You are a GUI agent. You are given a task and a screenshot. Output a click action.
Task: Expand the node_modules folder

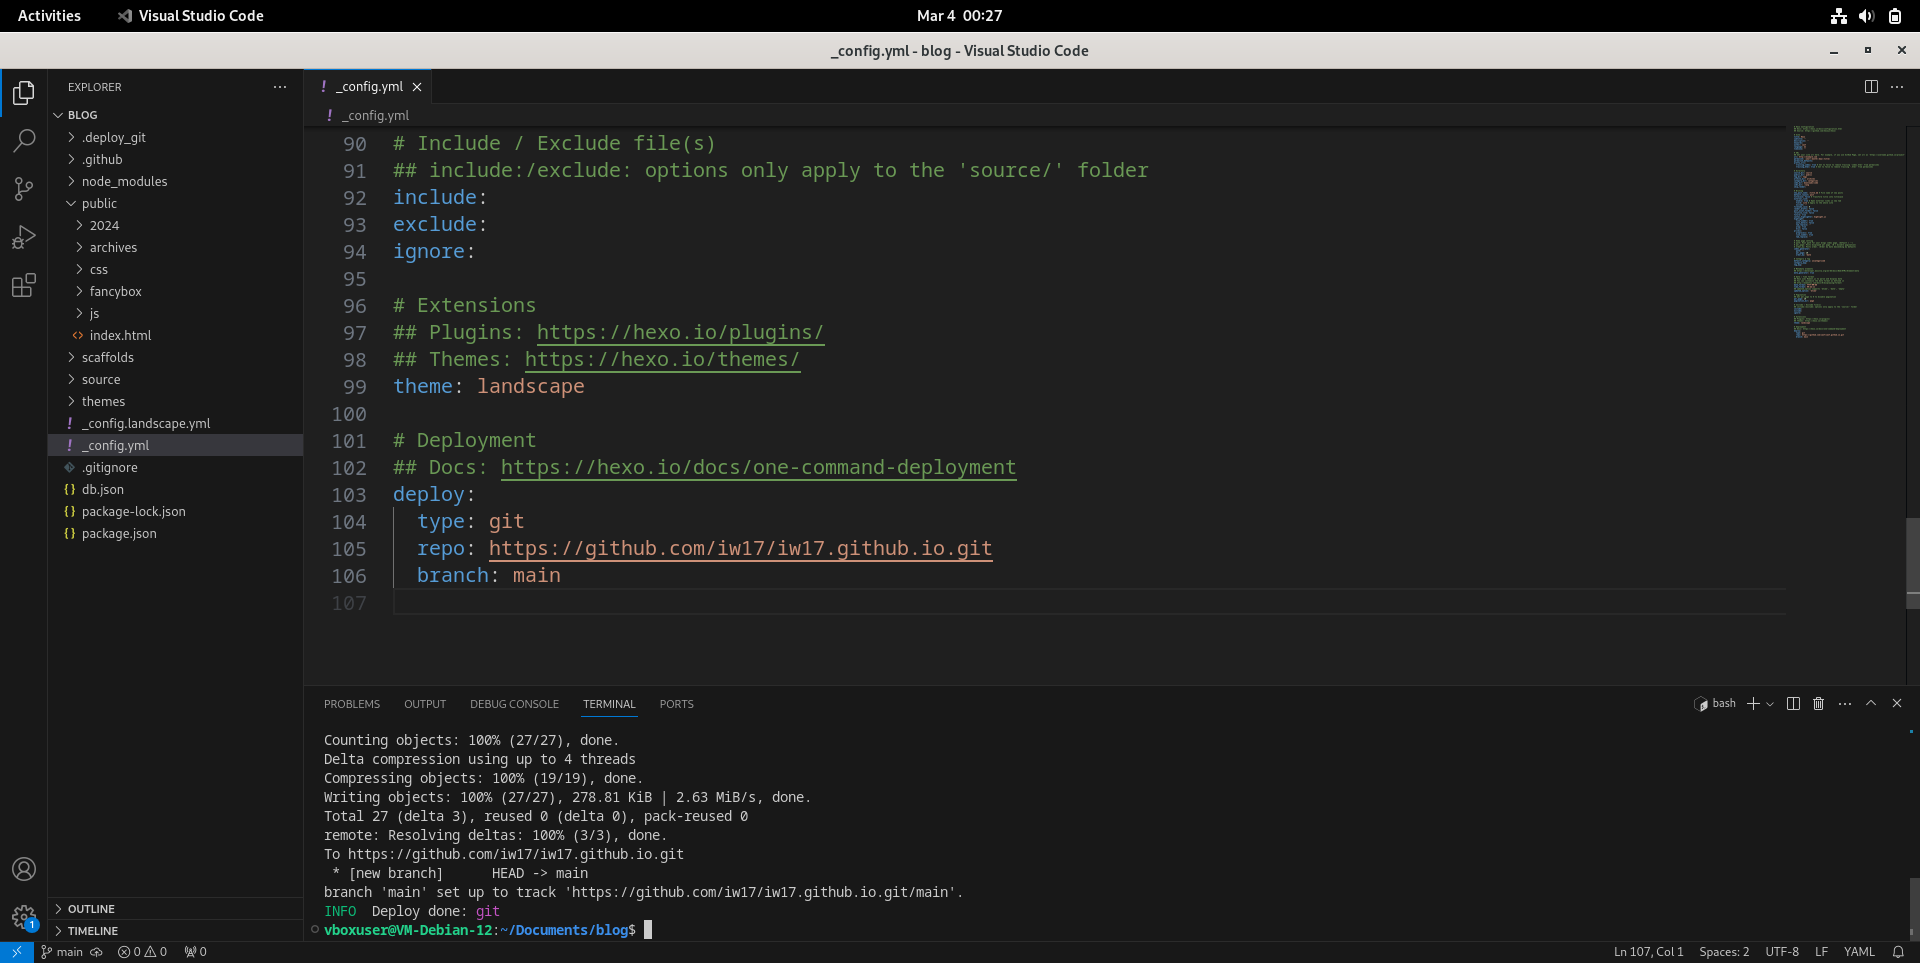[x=175, y=182]
